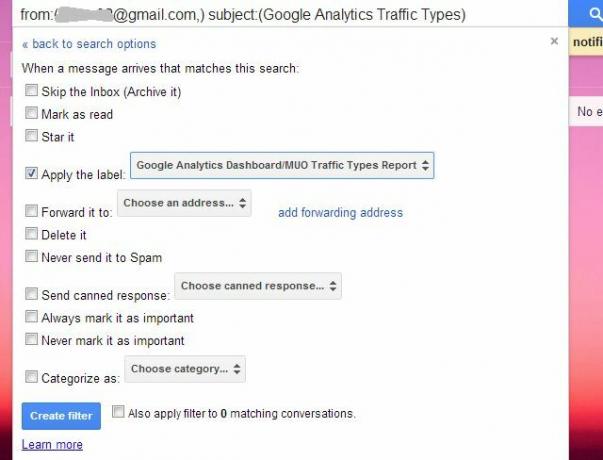Tick the Star it checkbox
This screenshot has width=603, height=460.
point(32,135)
